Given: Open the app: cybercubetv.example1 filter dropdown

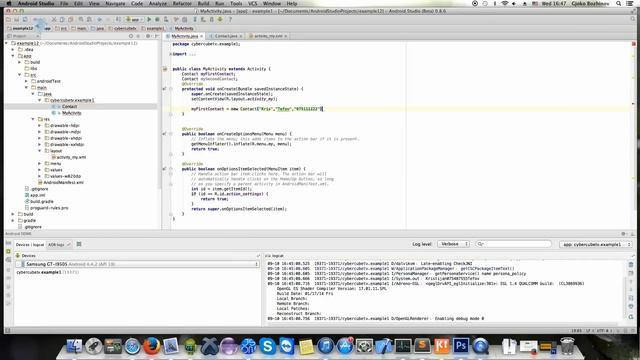Looking at the screenshot, I should point(596,244).
